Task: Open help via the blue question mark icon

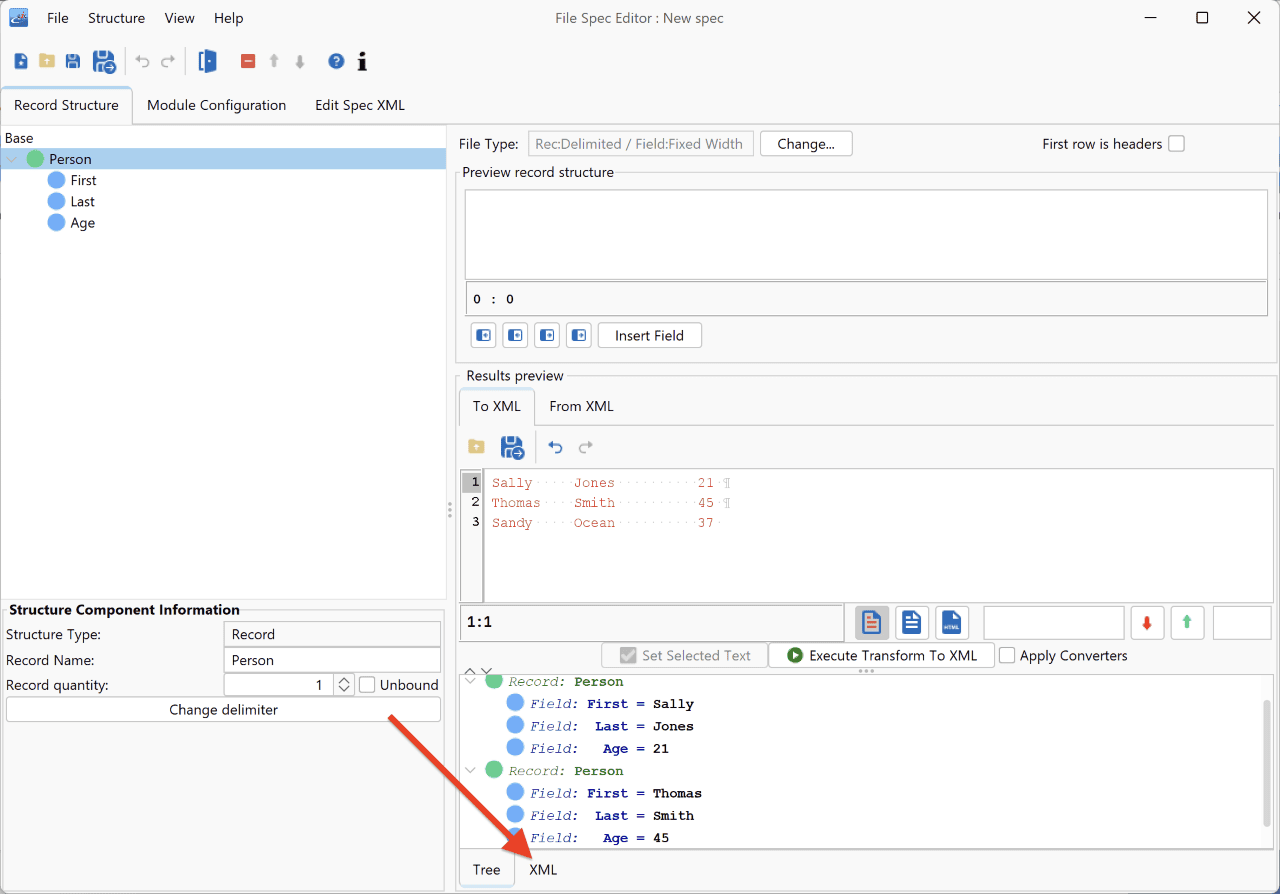Action: [x=336, y=62]
